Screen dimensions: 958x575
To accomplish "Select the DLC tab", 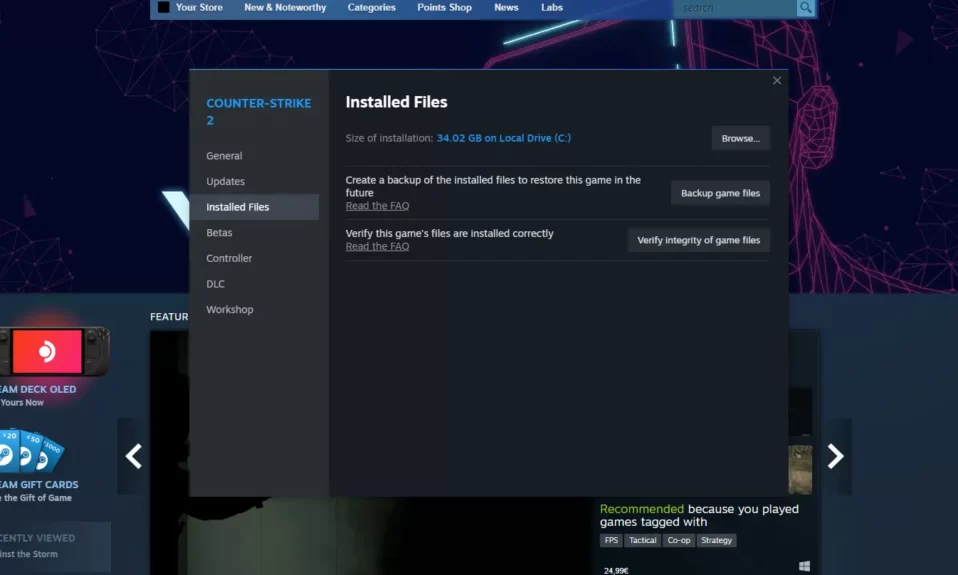I will click(x=254, y=284).
